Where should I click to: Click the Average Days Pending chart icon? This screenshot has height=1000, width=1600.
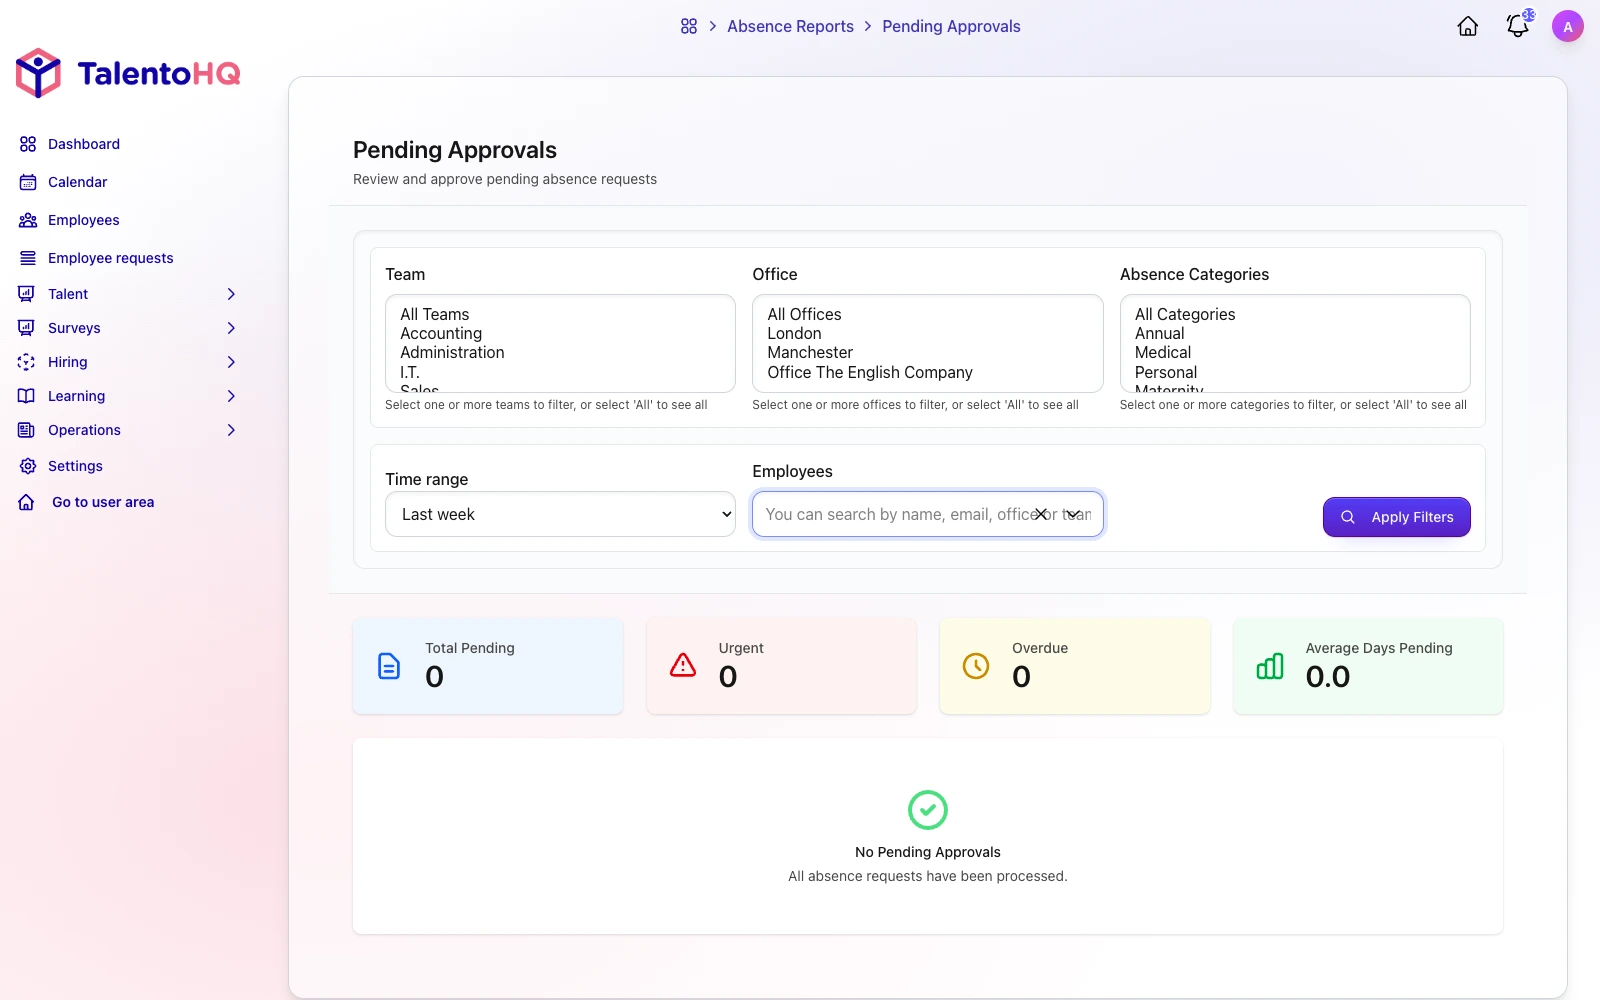click(x=1270, y=666)
